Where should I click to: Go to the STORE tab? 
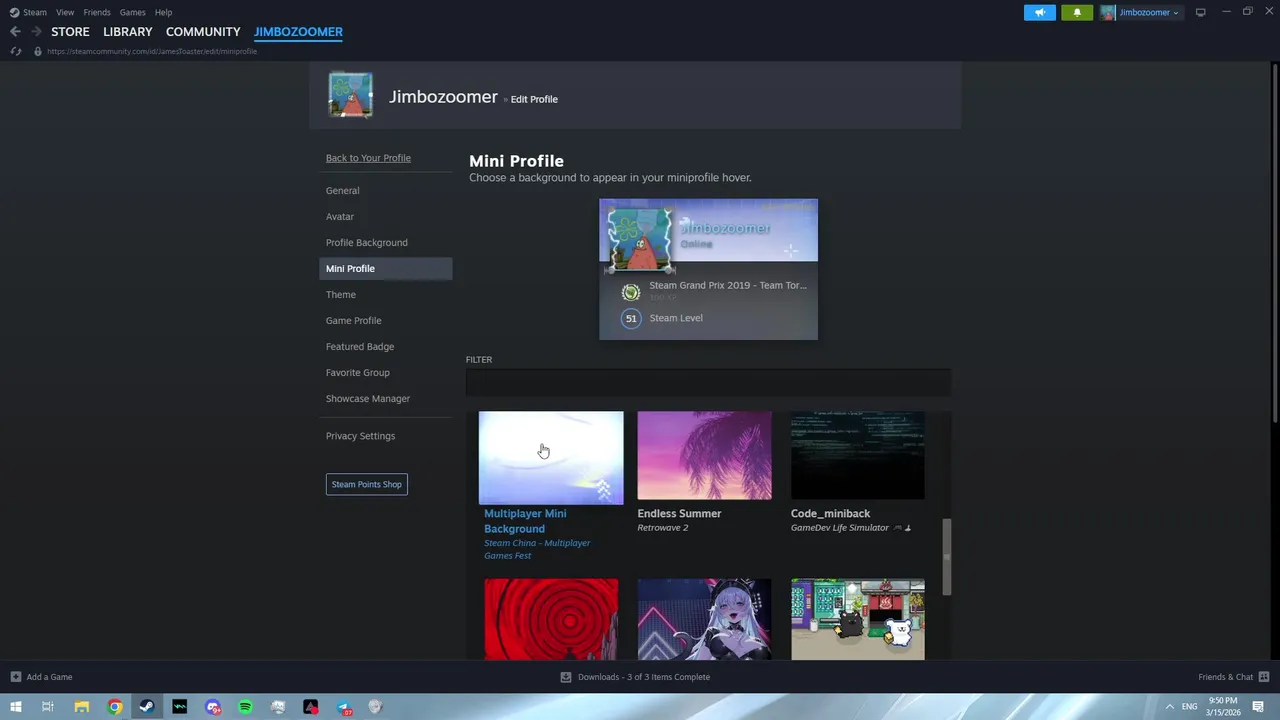point(70,32)
